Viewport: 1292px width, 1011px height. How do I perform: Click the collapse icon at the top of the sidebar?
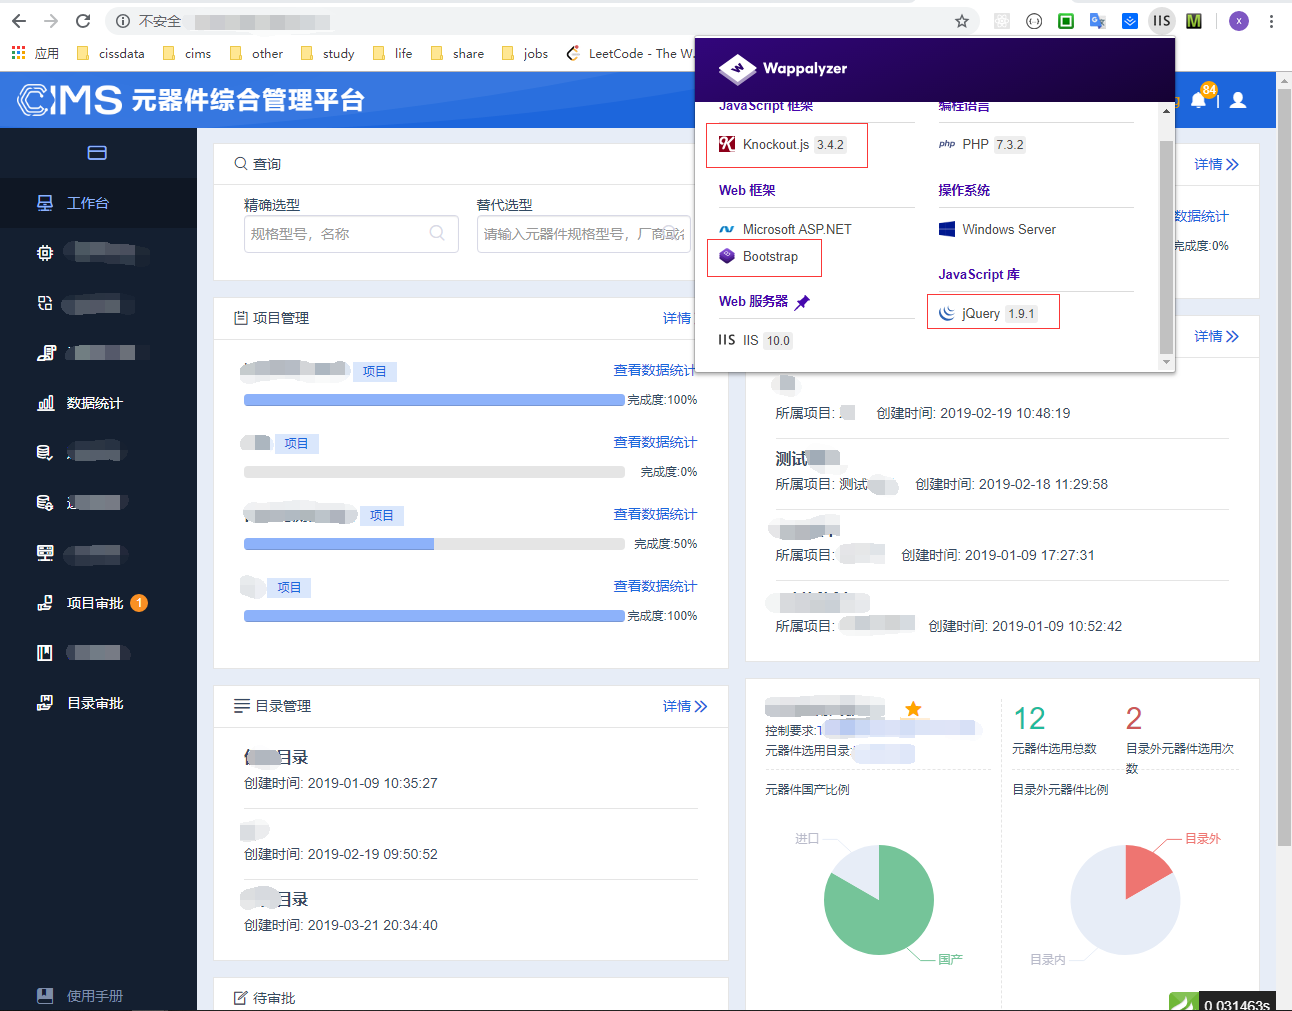[97, 152]
